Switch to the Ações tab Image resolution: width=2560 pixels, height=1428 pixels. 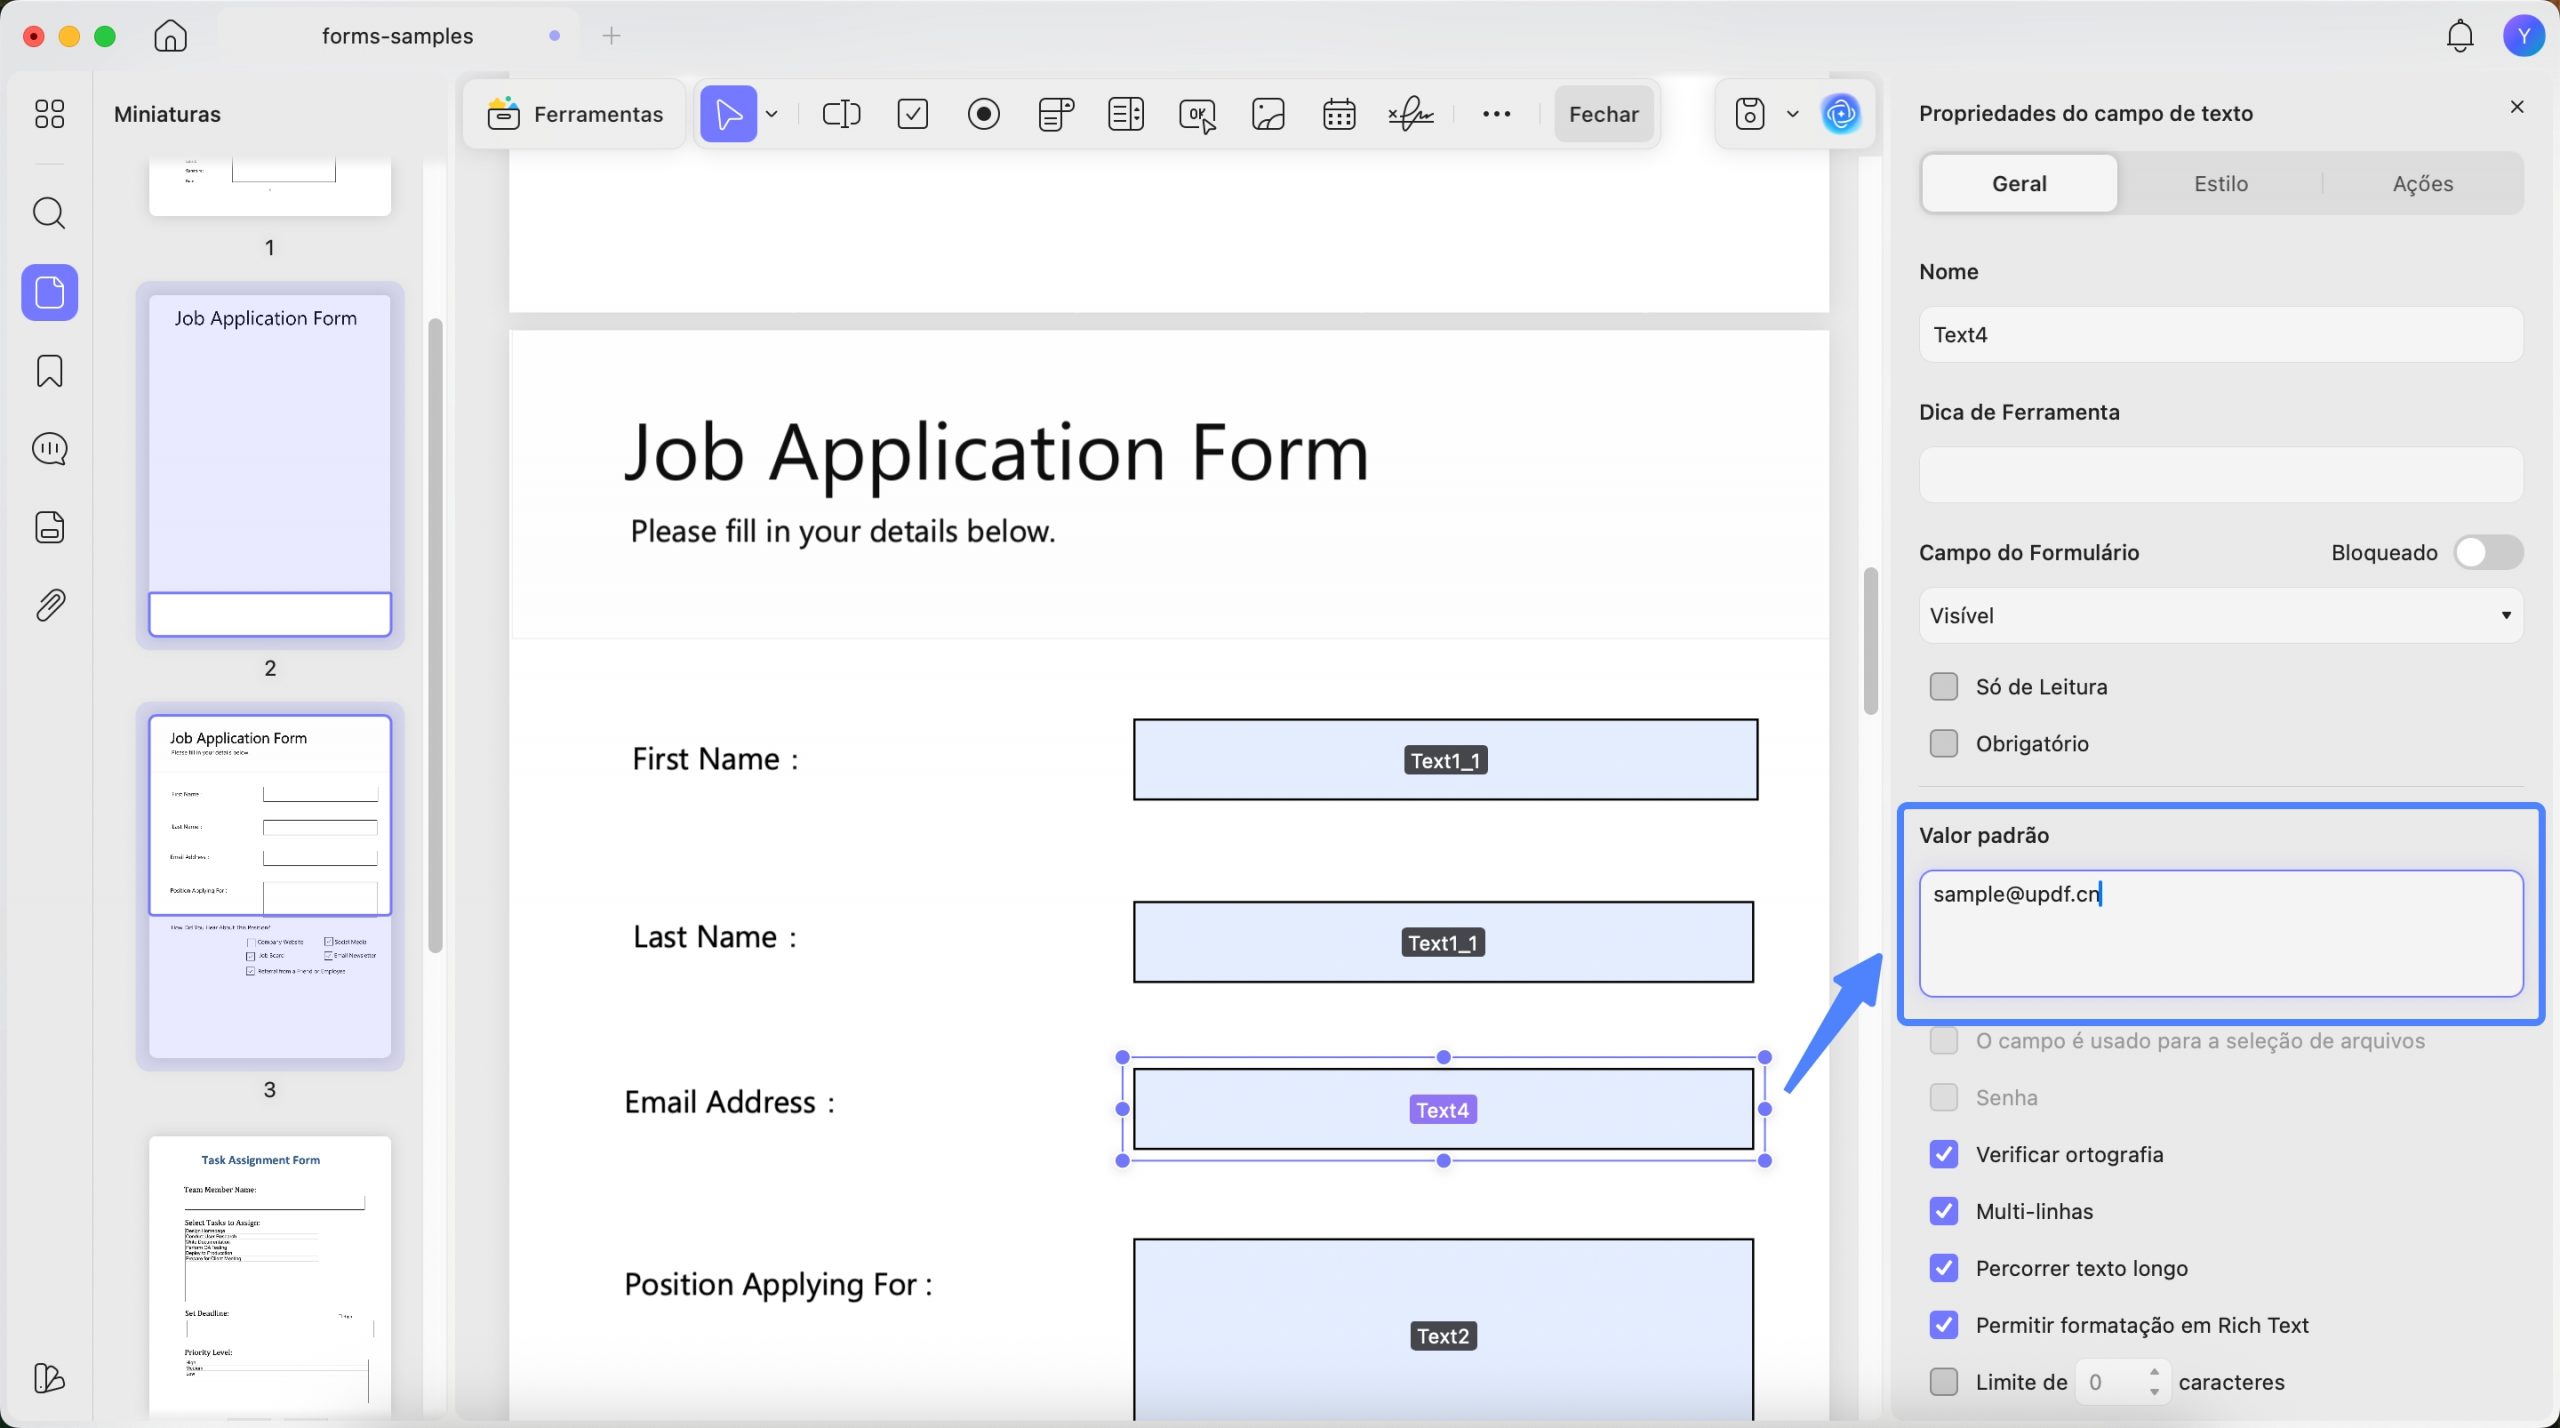tap(2422, 183)
